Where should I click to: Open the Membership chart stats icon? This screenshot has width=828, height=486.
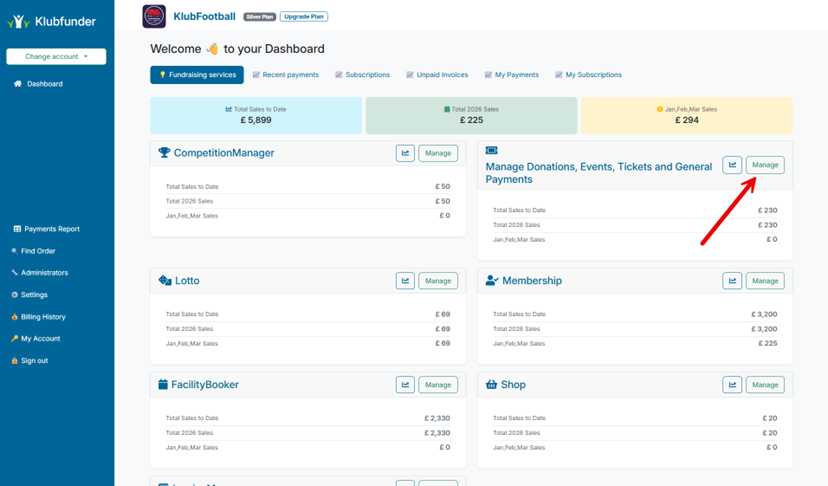click(732, 281)
